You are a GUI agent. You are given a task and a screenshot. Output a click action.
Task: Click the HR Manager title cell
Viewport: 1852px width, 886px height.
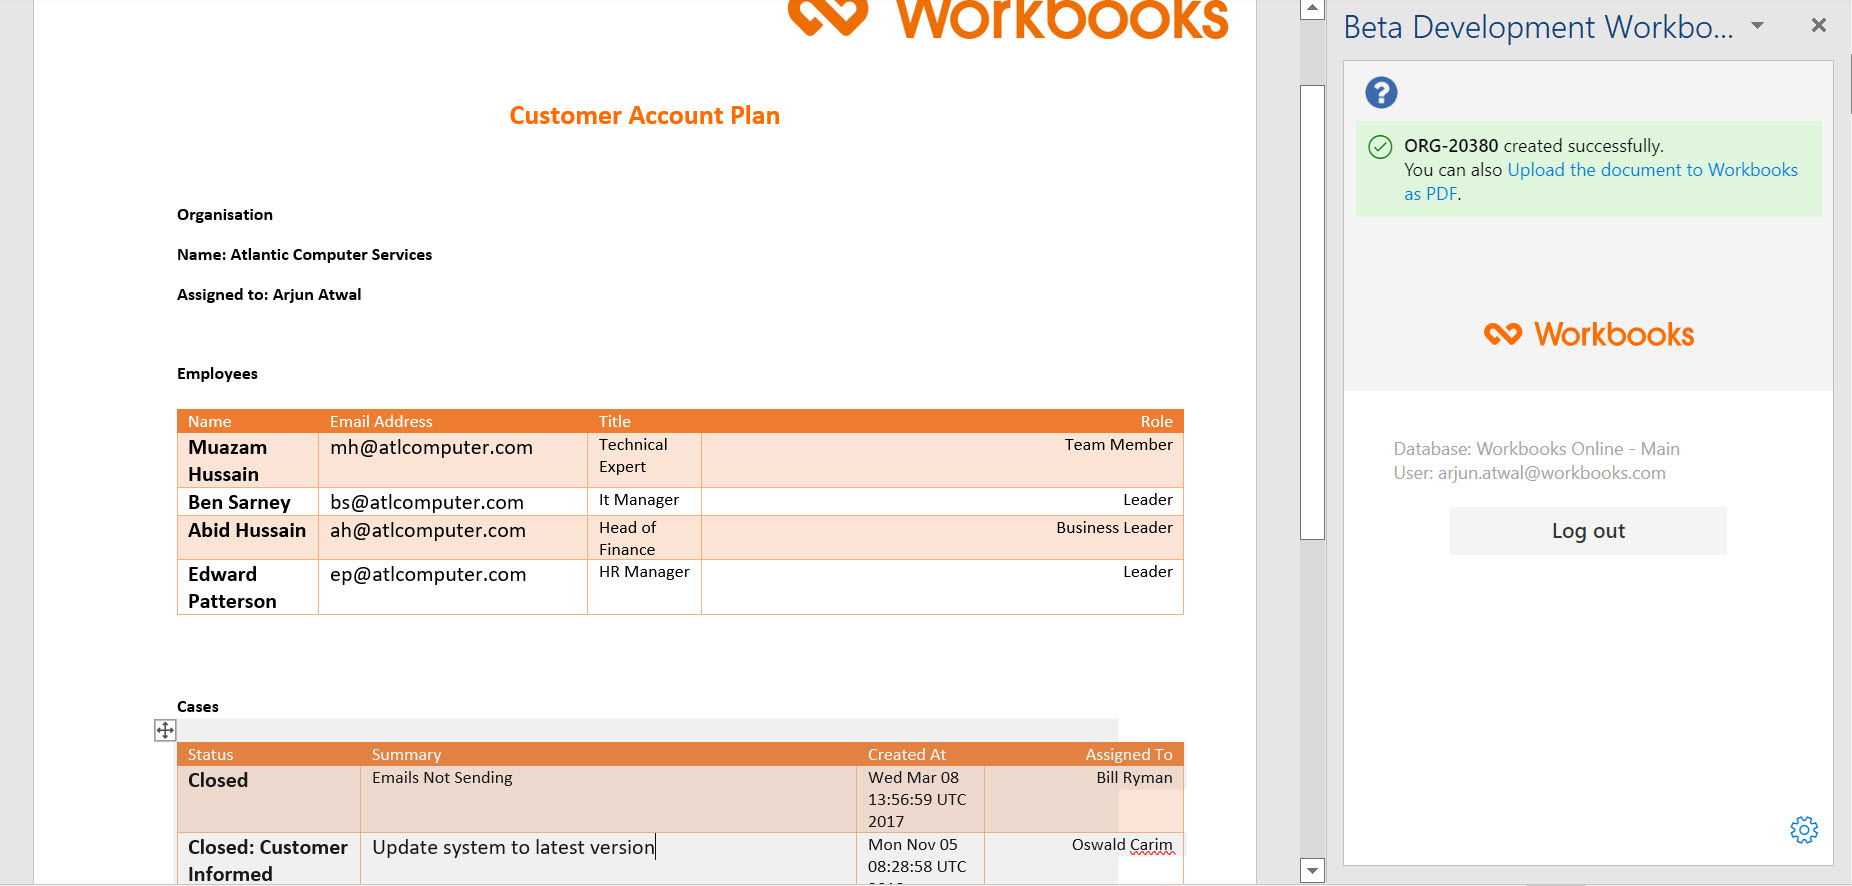[x=644, y=587]
